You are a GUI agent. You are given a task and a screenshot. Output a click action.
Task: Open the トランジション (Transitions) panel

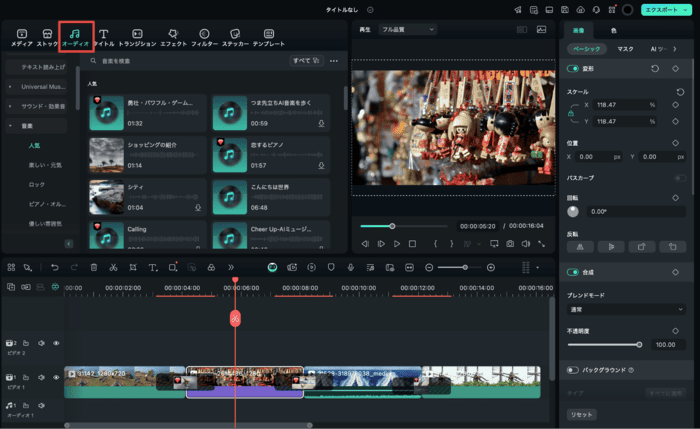[x=137, y=38]
